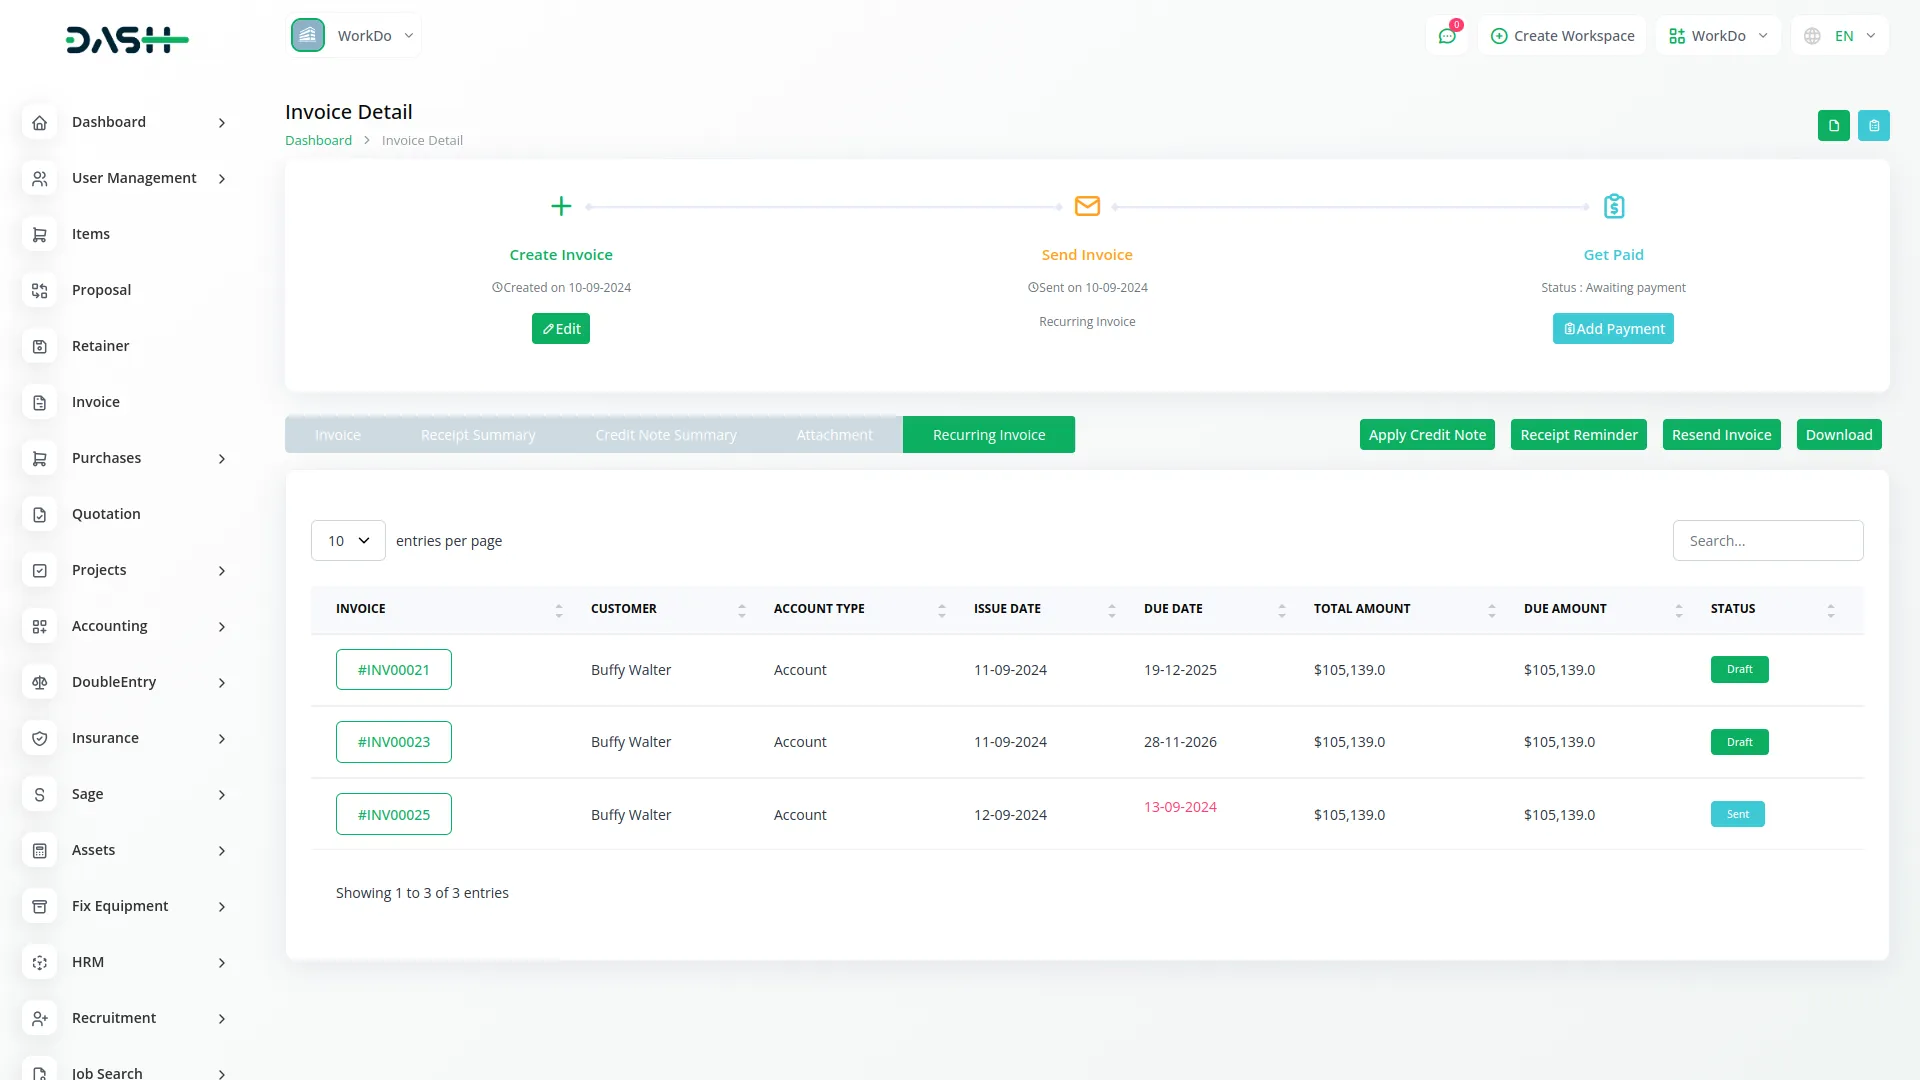The height and width of the screenshot is (1080, 1920).
Task: Click the Send Invoice envelope icon
Action: pyautogui.click(x=1087, y=206)
